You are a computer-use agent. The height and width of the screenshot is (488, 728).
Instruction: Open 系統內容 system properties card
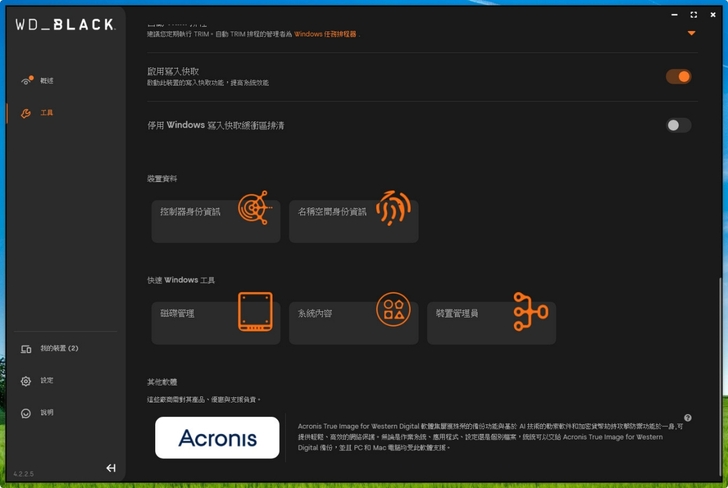354,323
